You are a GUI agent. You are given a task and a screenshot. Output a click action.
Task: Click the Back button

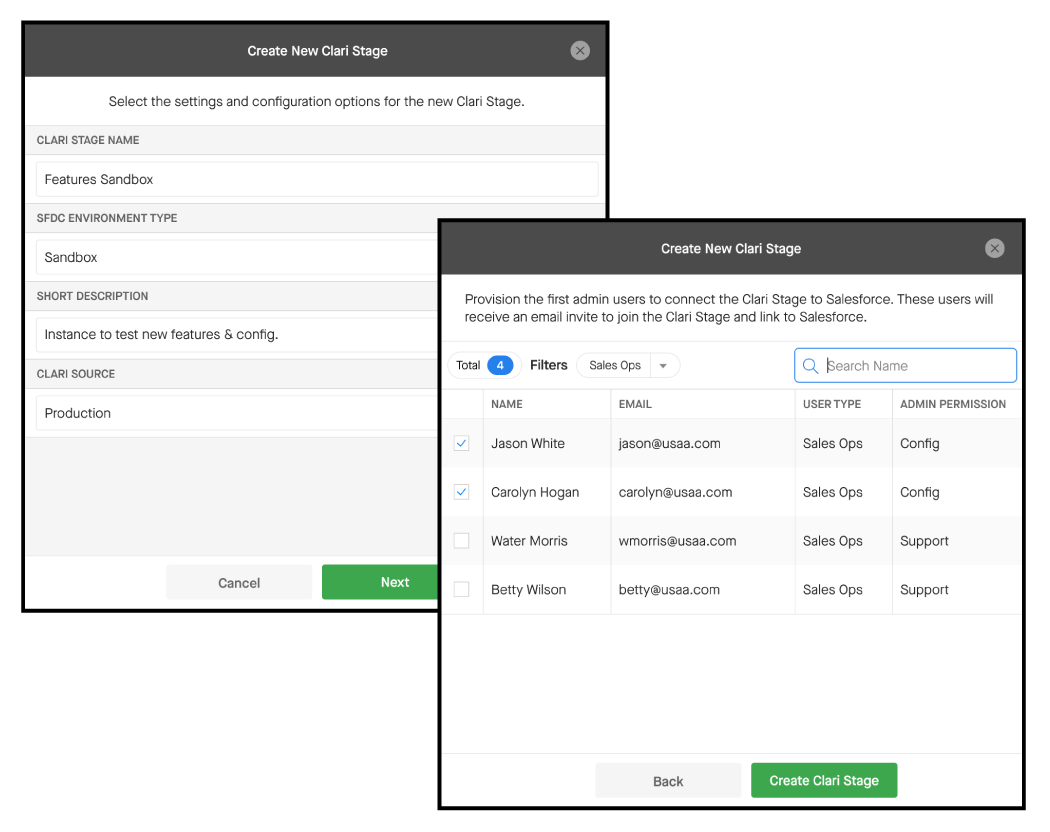(668, 781)
